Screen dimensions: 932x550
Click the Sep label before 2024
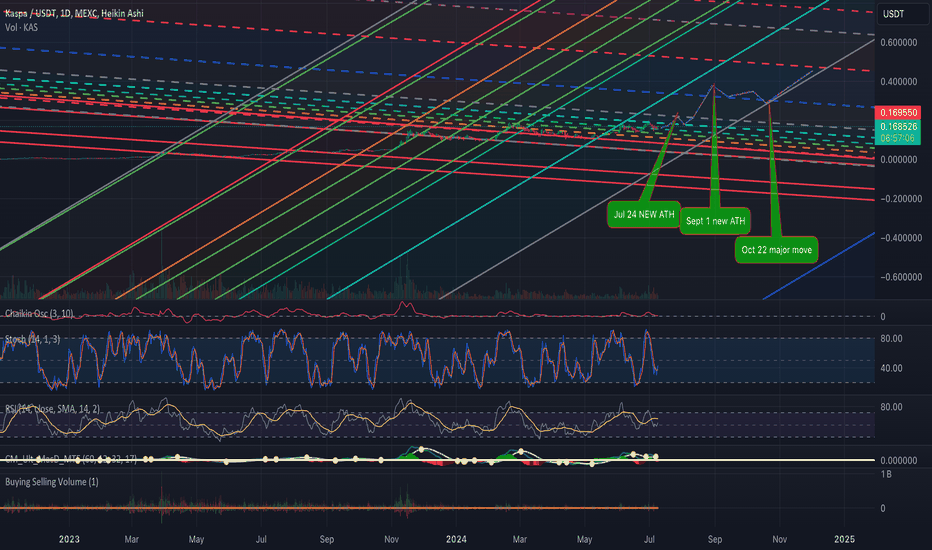326,539
